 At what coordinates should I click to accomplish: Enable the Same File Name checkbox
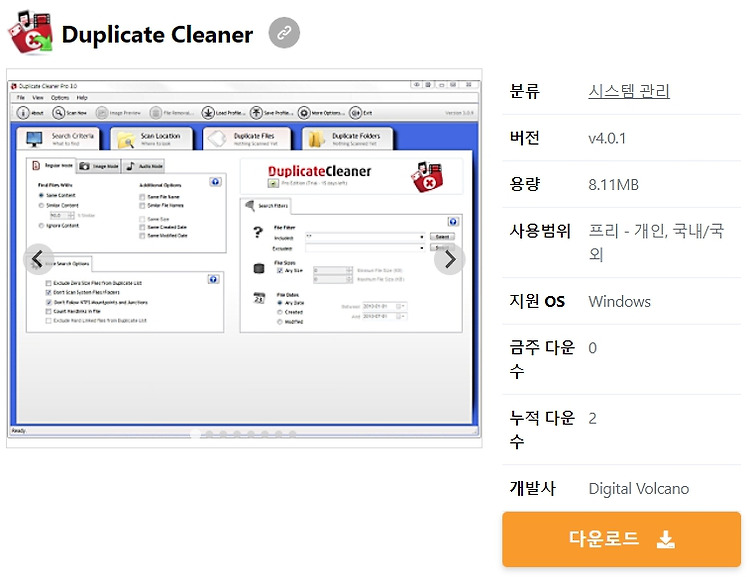142,197
